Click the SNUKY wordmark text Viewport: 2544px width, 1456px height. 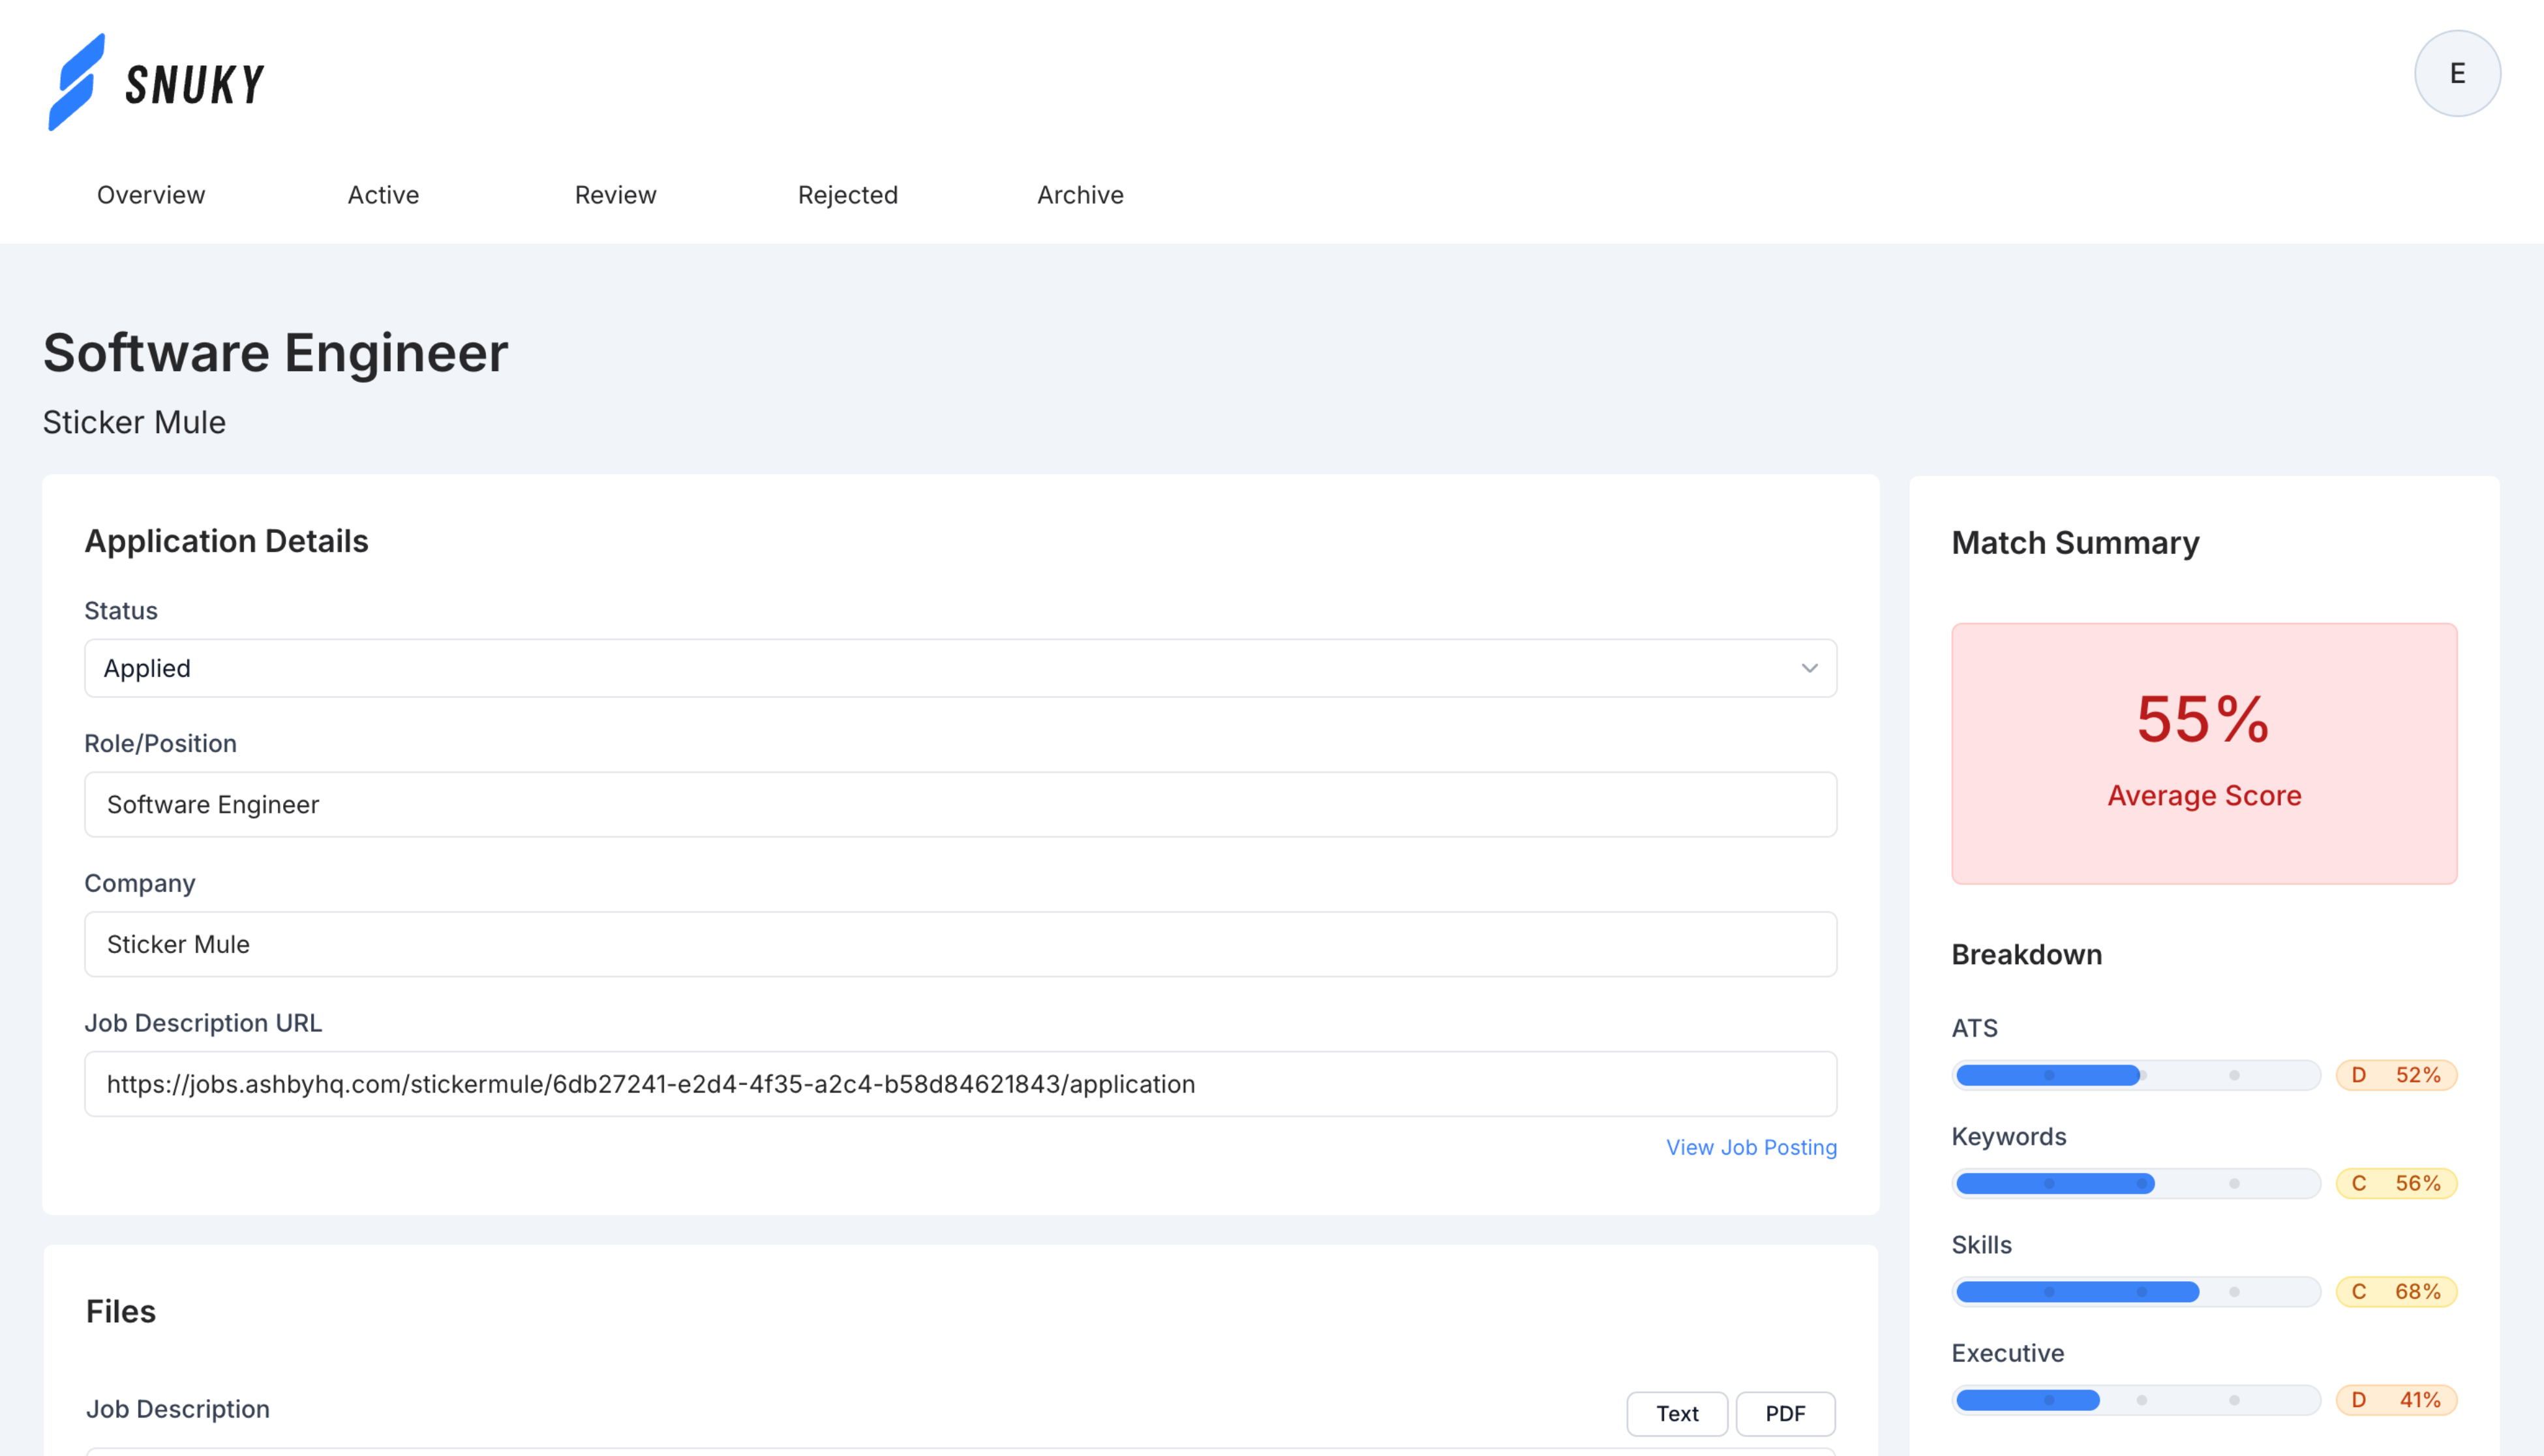195,84
